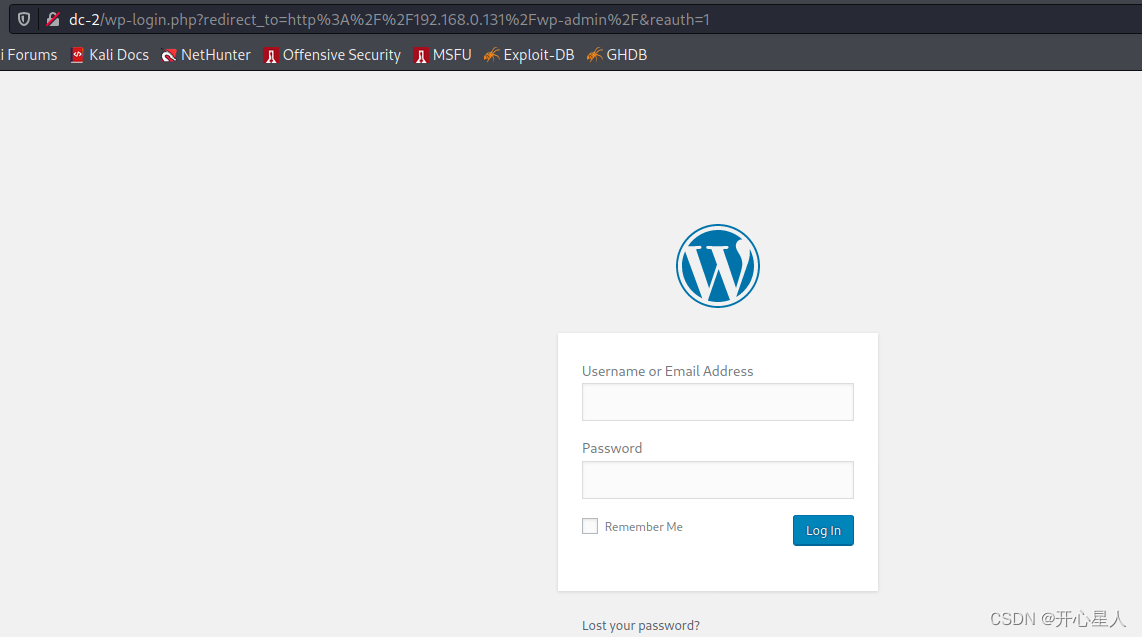This screenshot has width=1142, height=637.
Task: Open the Forums bookmark
Action: pos(29,55)
